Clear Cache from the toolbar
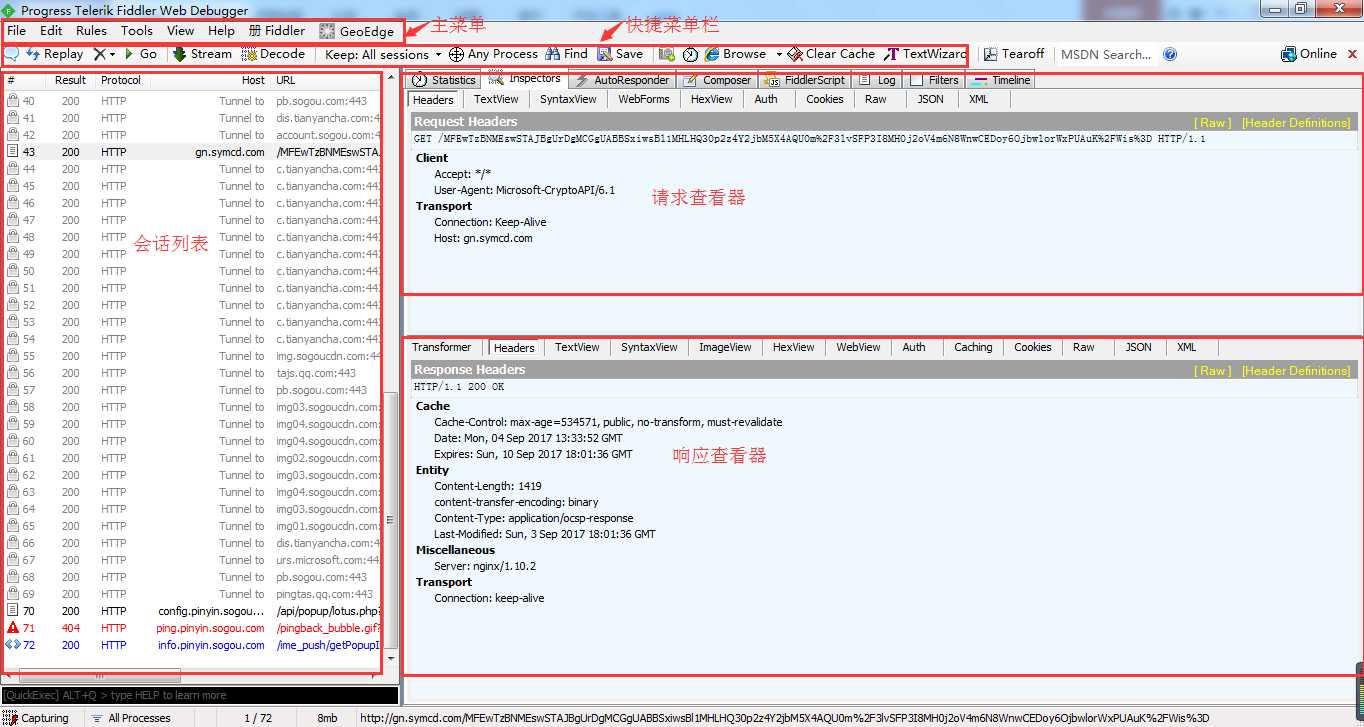 (x=831, y=54)
